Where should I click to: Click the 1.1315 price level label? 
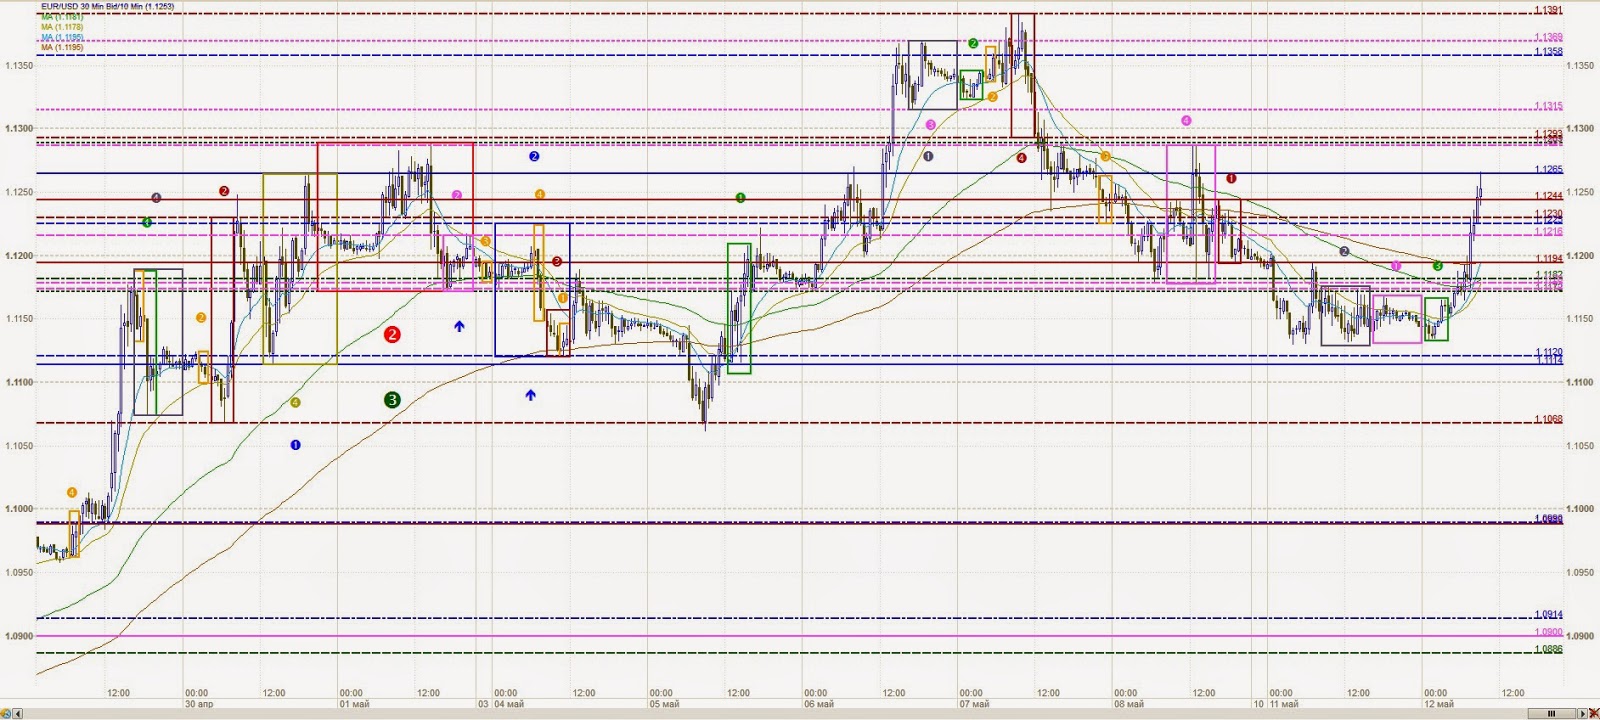1548,106
